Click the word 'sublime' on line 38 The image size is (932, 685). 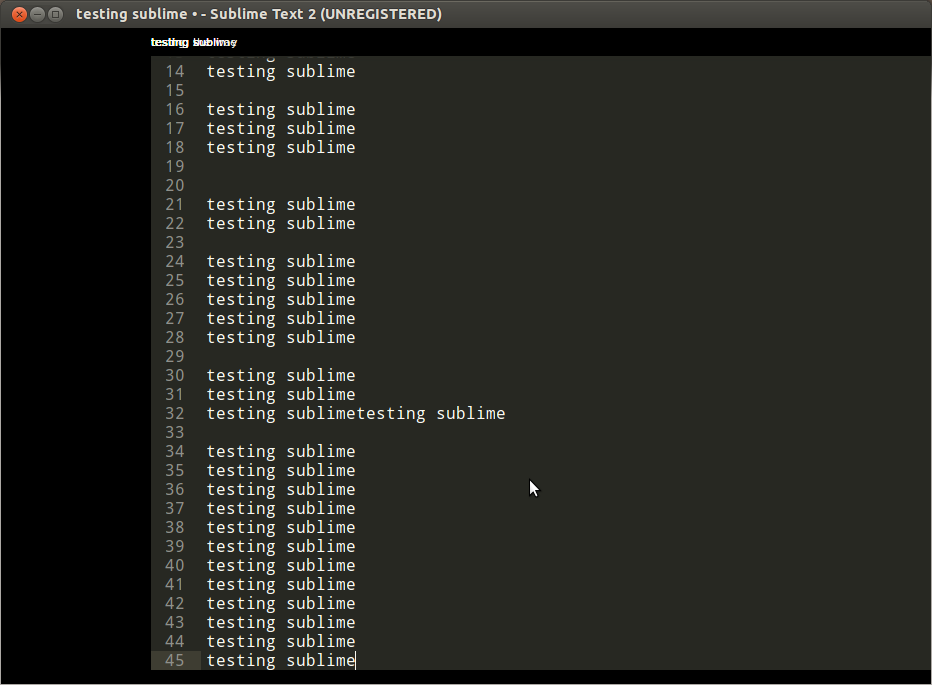(x=320, y=528)
